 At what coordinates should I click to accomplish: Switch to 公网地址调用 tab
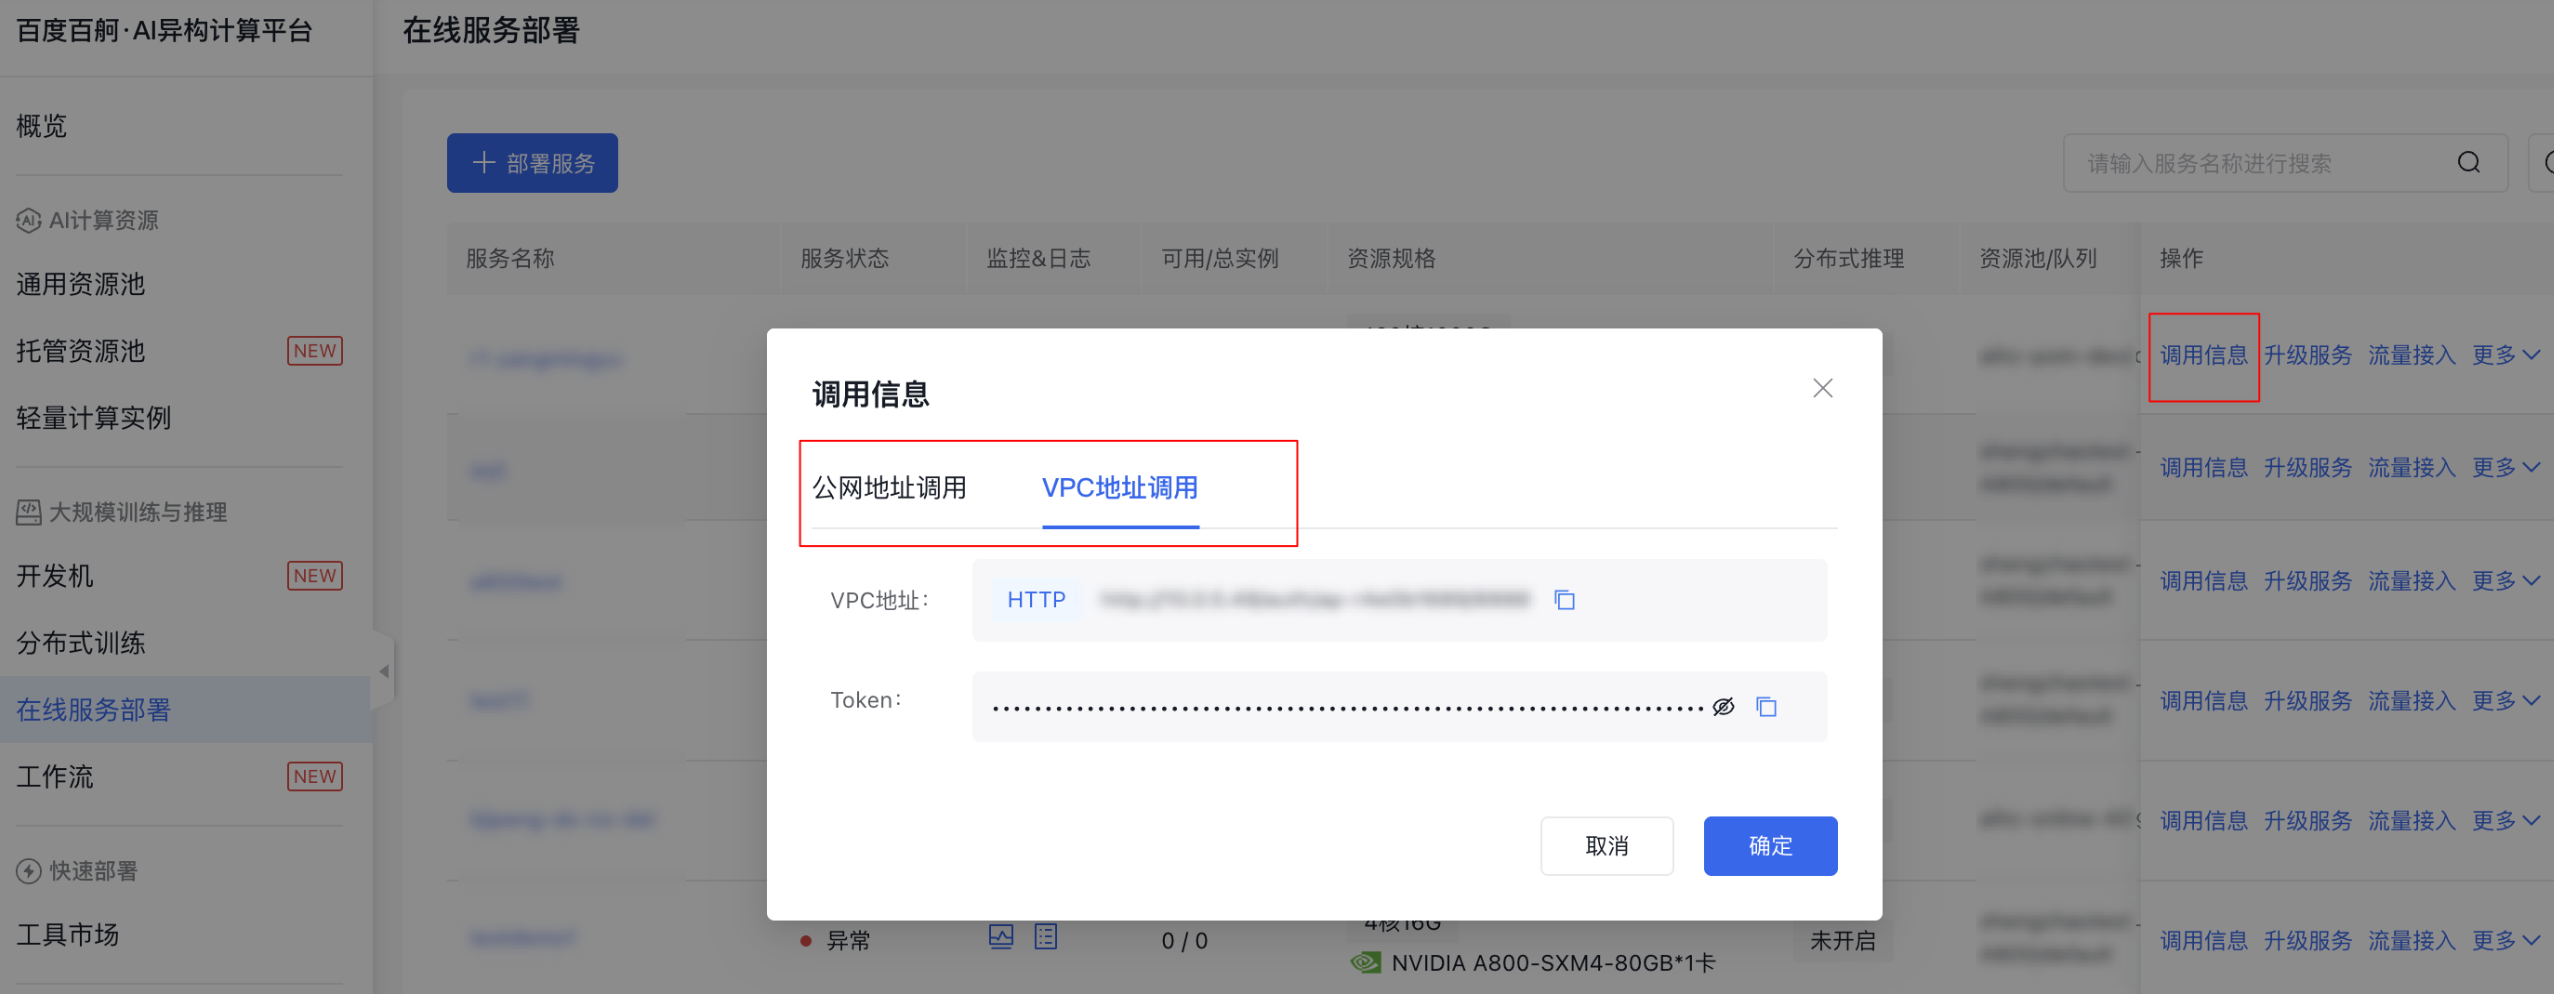click(889, 488)
